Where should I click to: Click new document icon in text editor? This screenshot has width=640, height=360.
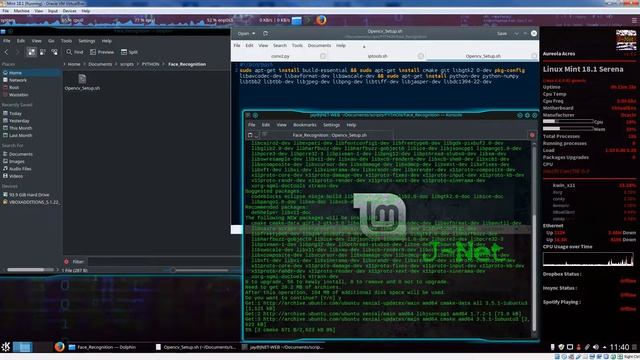tap(266, 33)
